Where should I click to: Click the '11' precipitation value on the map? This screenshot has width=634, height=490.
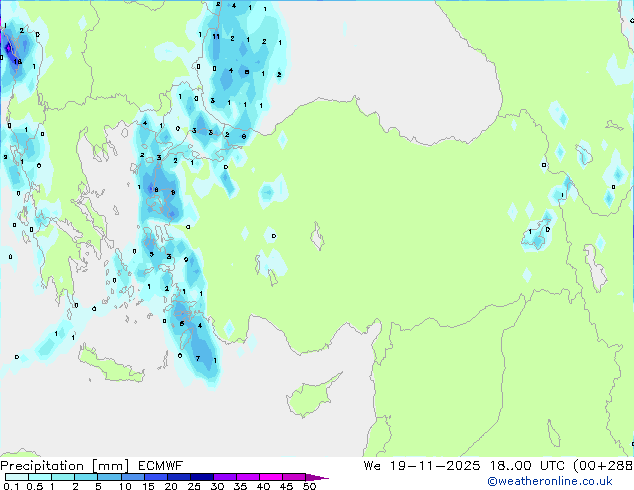[216, 36]
